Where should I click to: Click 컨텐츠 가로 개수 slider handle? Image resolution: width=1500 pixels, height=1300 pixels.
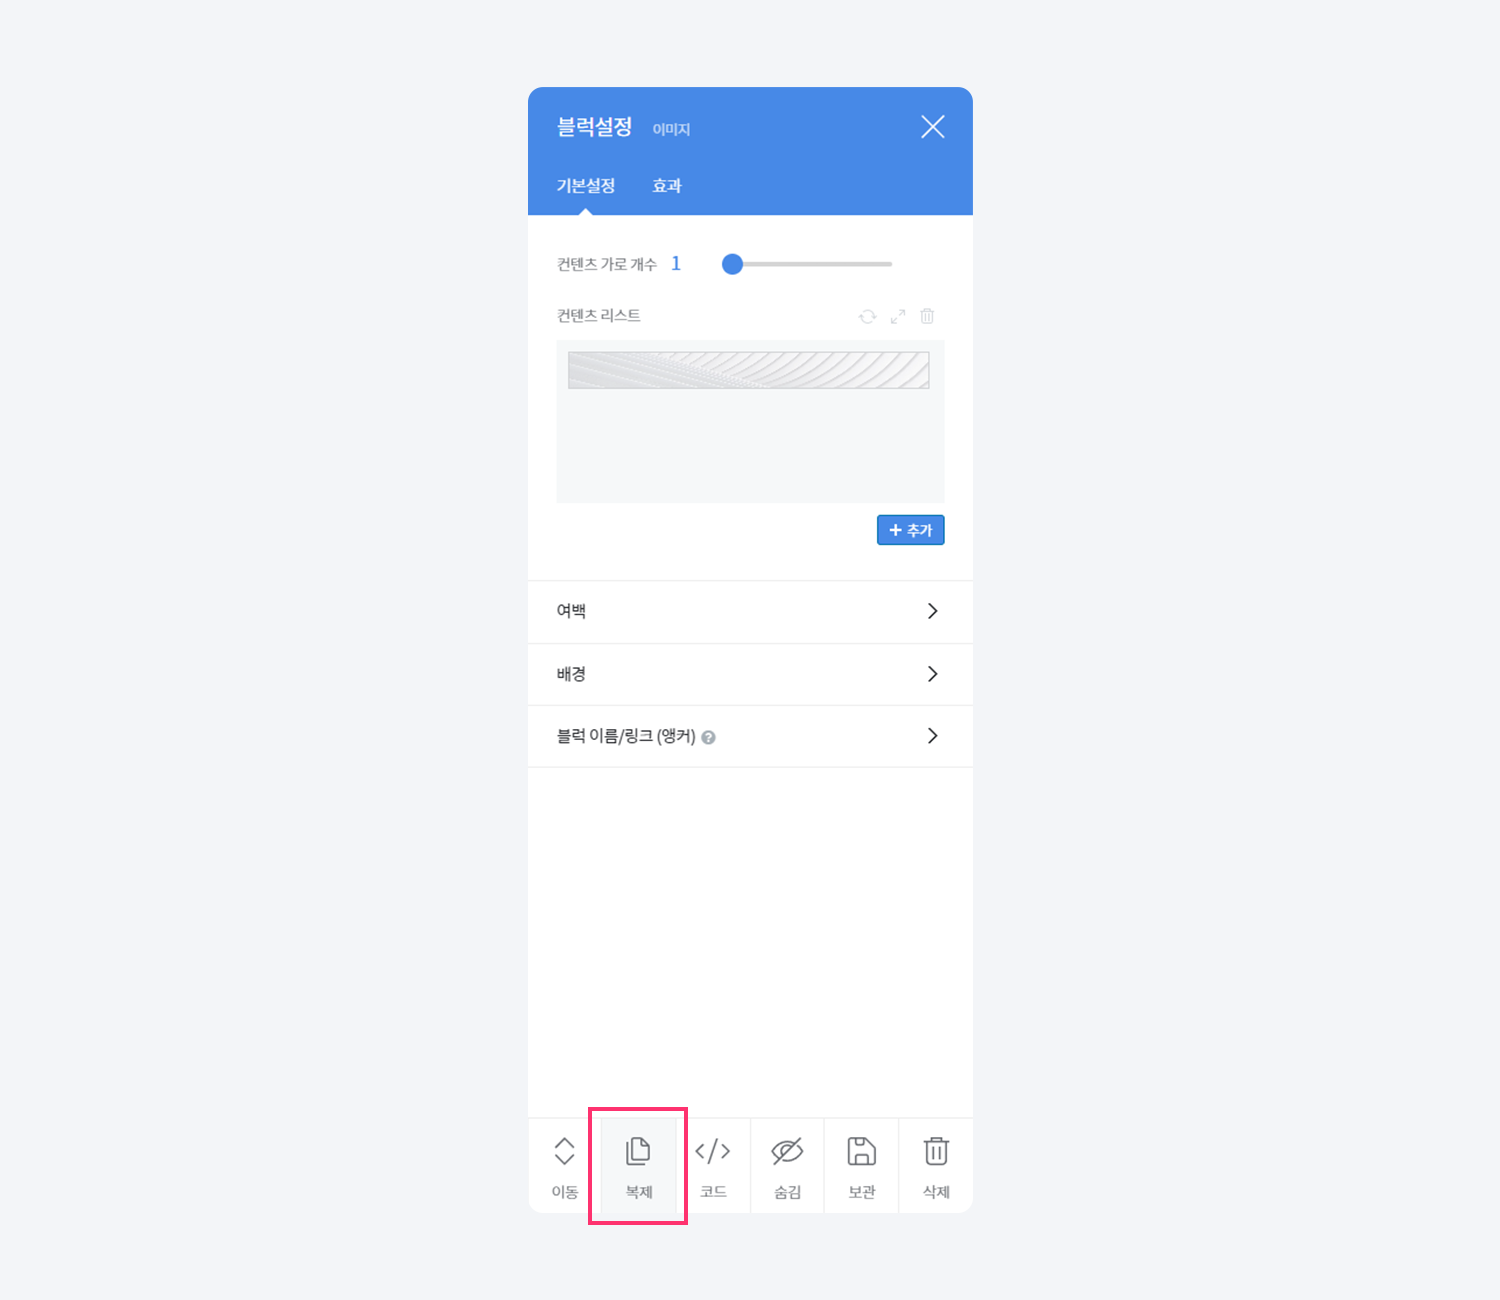tap(732, 264)
